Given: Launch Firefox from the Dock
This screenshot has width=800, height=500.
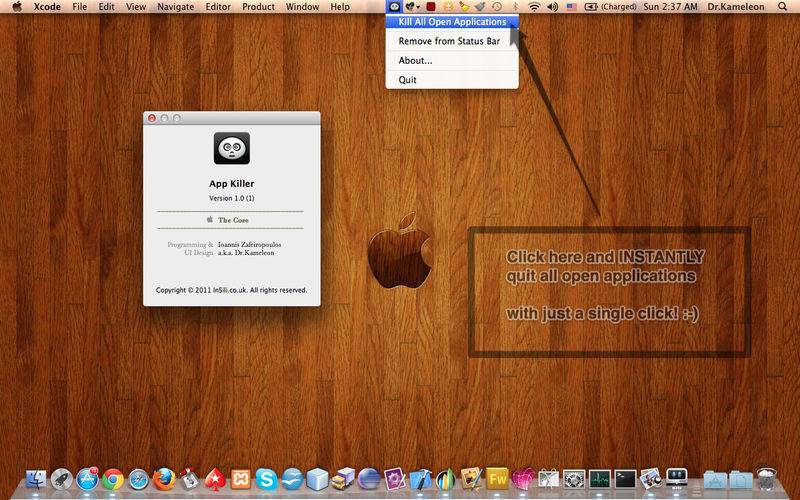Looking at the screenshot, I should [x=164, y=480].
